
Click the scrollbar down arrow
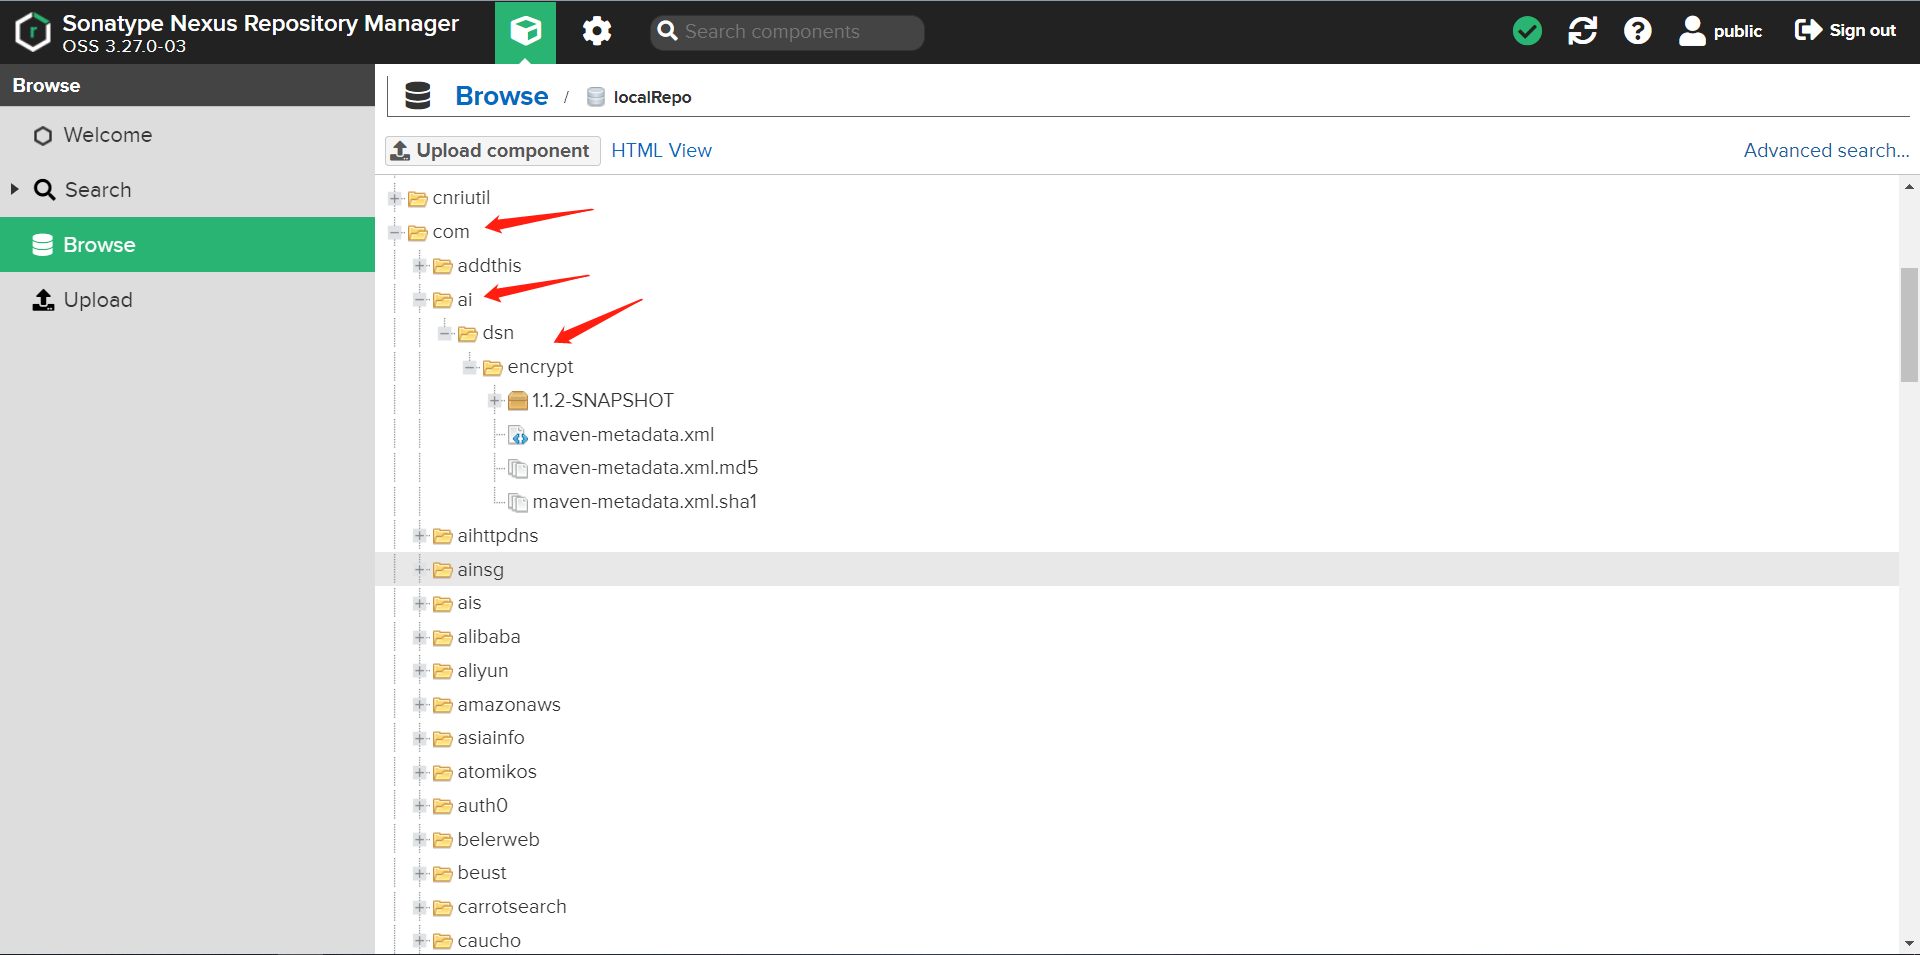pyautogui.click(x=1909, y=943)
